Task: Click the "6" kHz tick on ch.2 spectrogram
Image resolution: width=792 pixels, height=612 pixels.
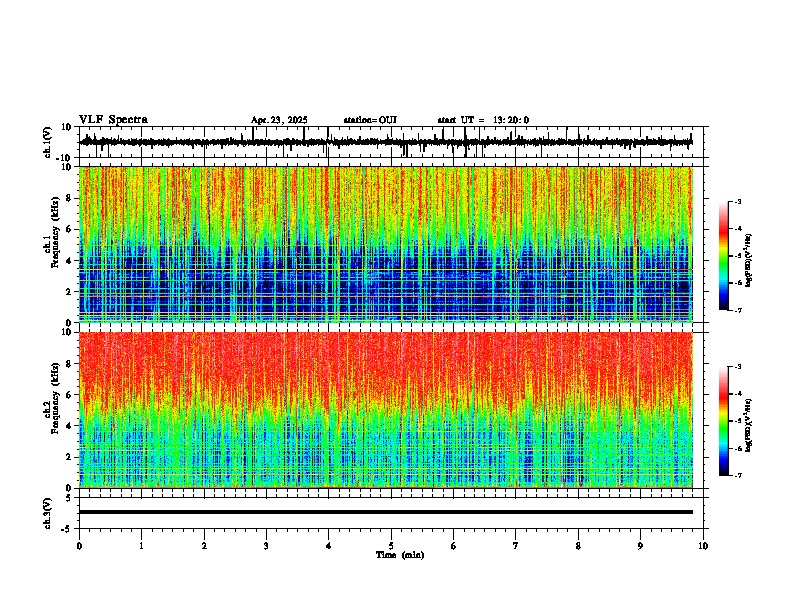Action: click(70, 395)
